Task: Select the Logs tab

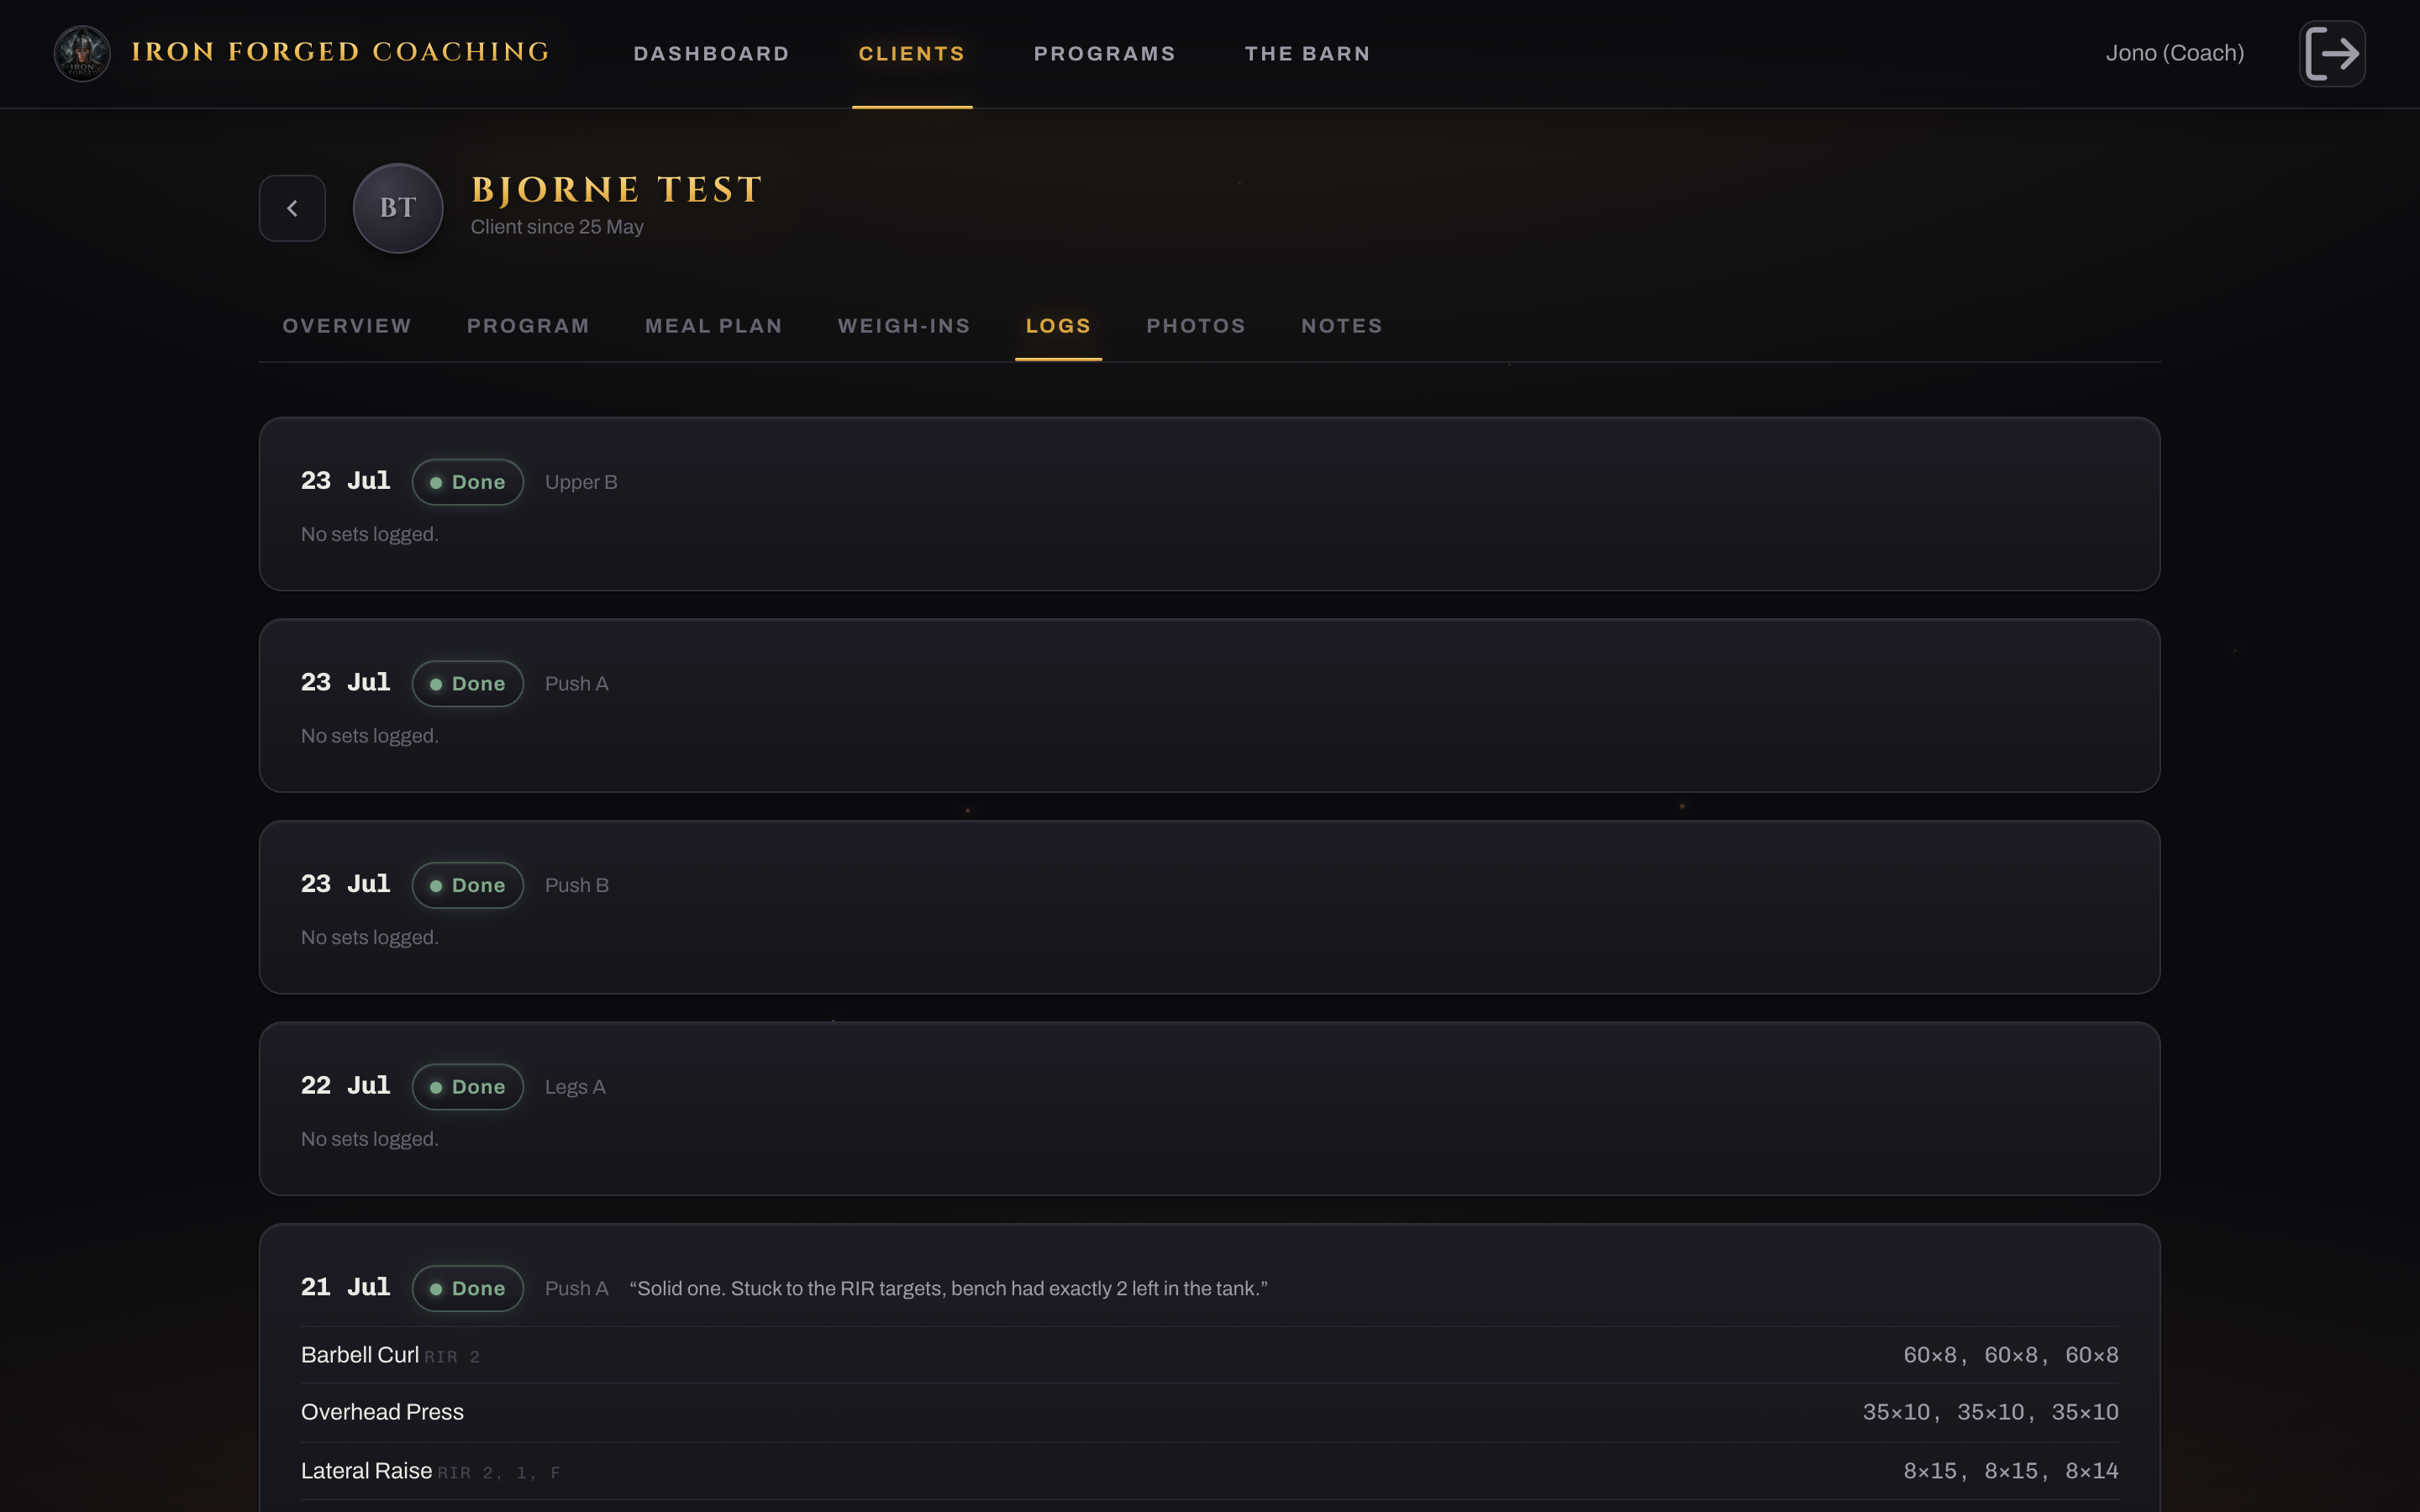Action: [1058, 326]
